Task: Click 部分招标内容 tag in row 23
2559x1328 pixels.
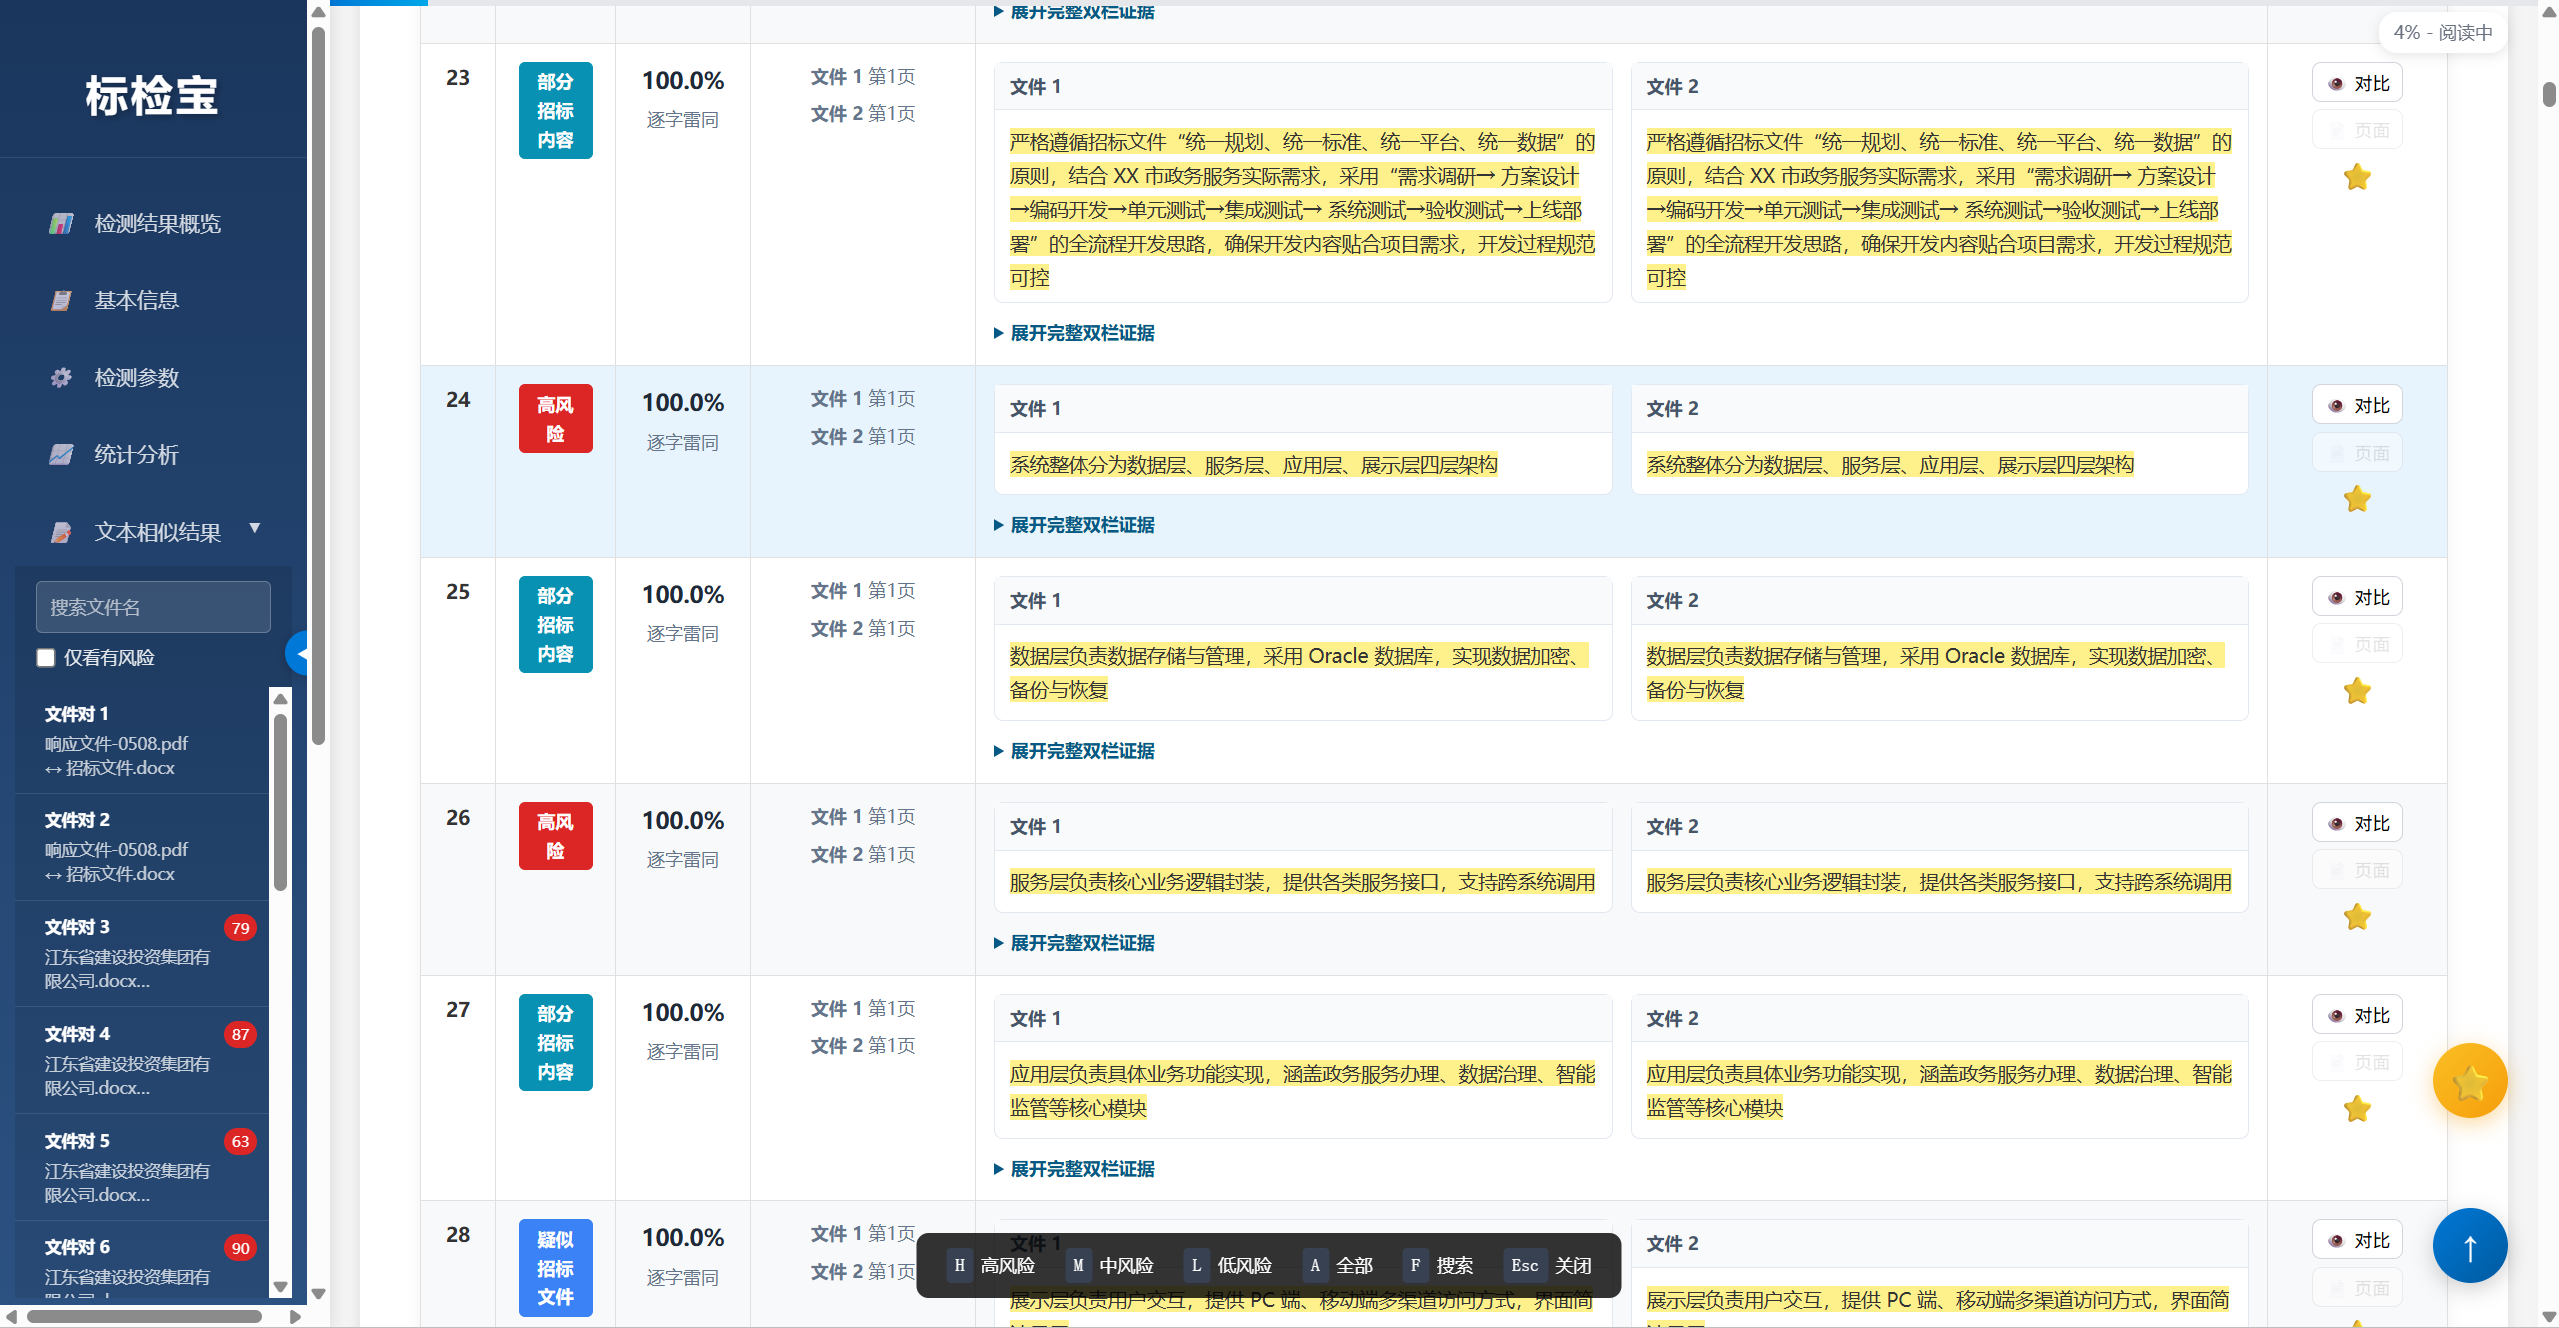Action: [x=555, y=111]
